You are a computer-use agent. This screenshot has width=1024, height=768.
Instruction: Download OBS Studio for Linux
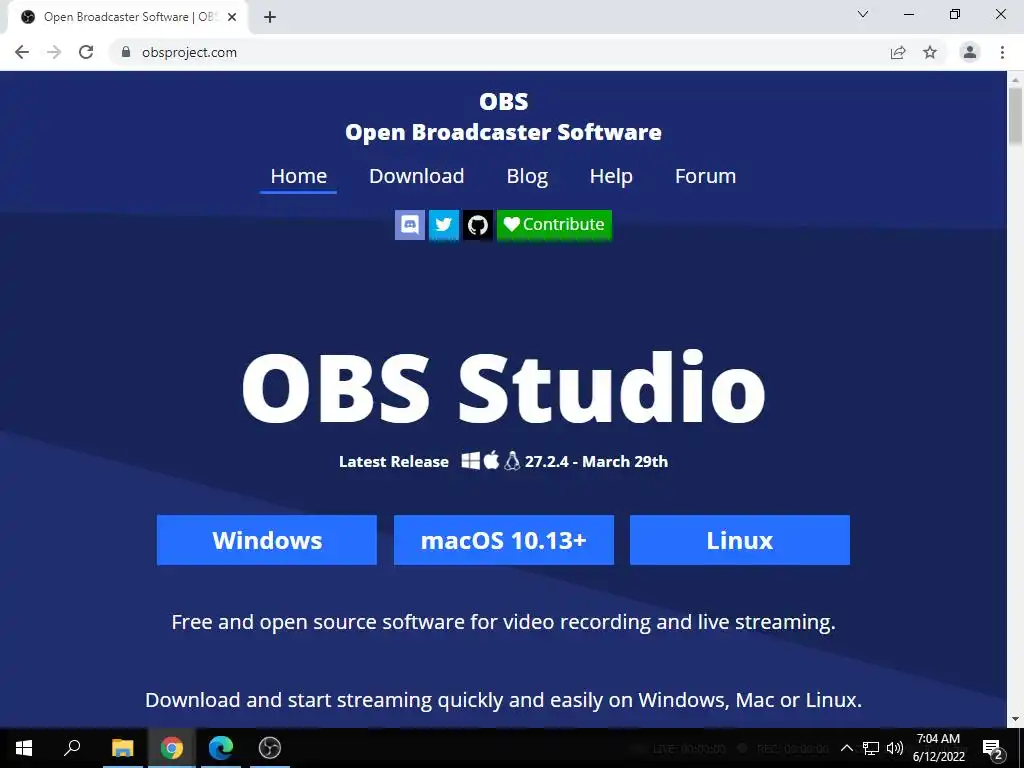(x=740, y=540)
